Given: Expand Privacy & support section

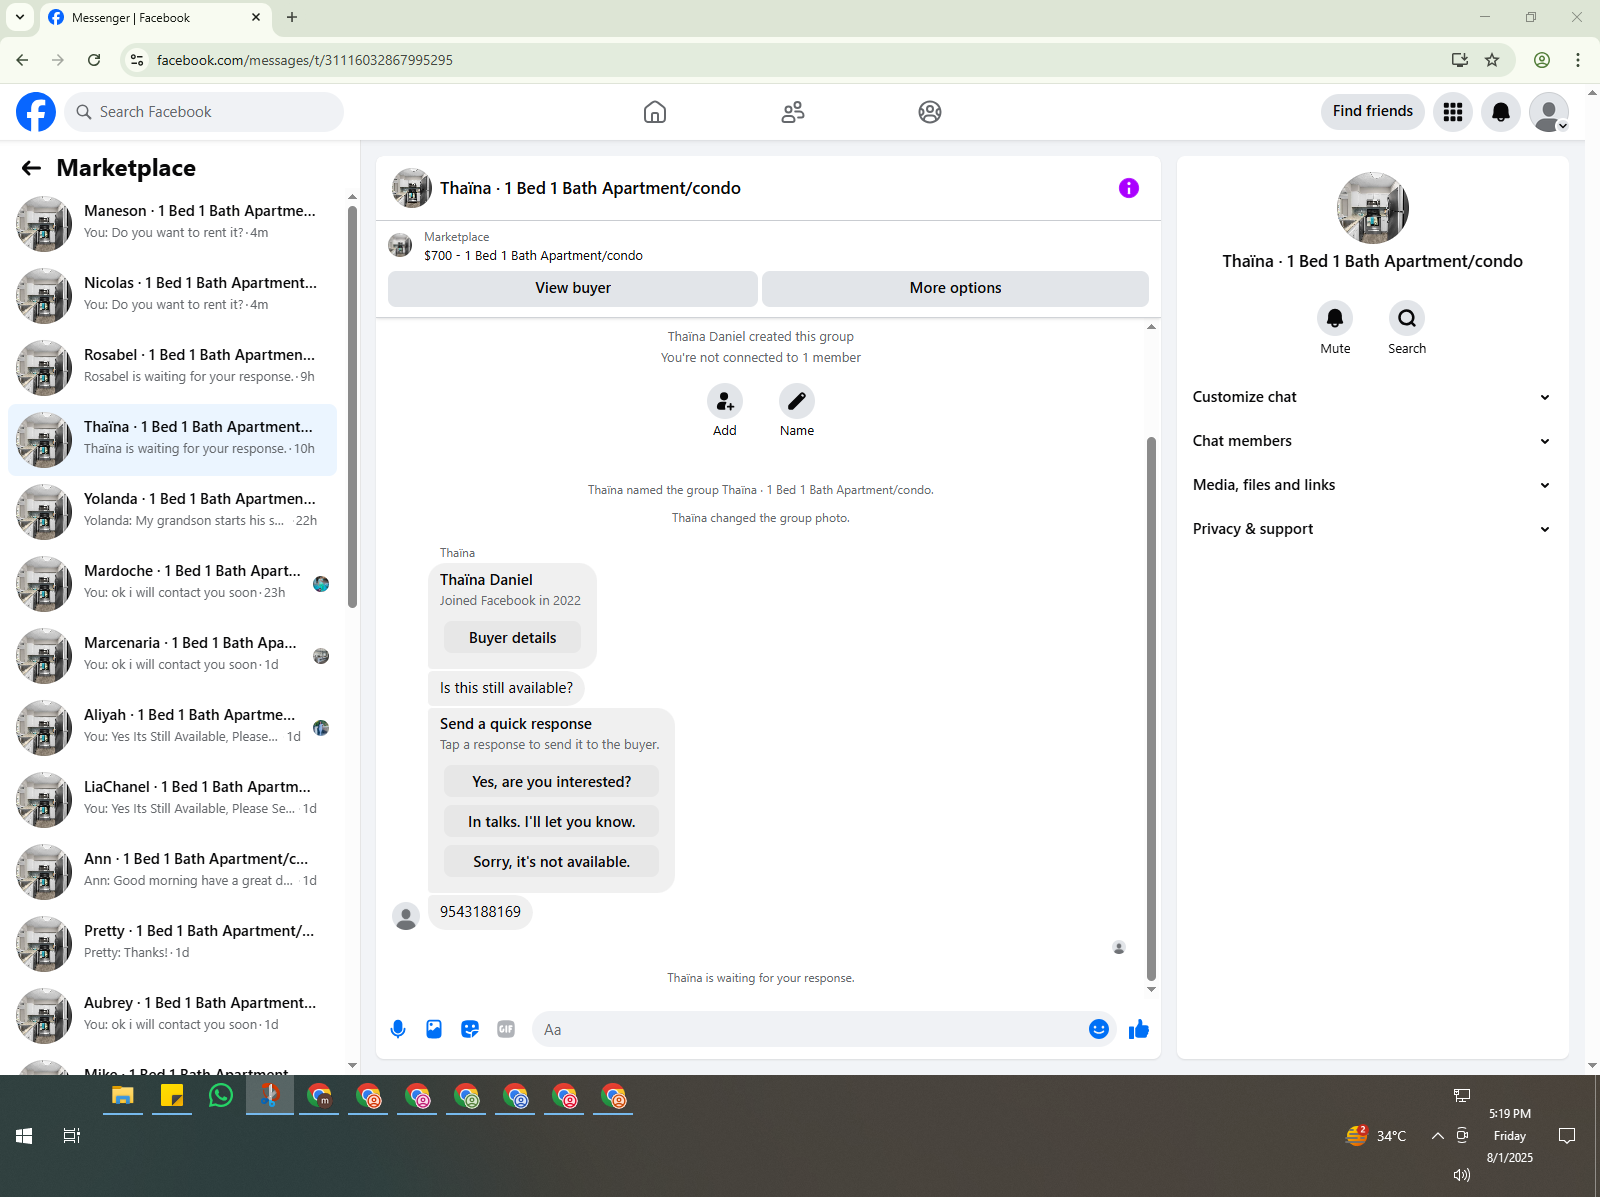Looking at the screenshot, I should click(1372, 529).
